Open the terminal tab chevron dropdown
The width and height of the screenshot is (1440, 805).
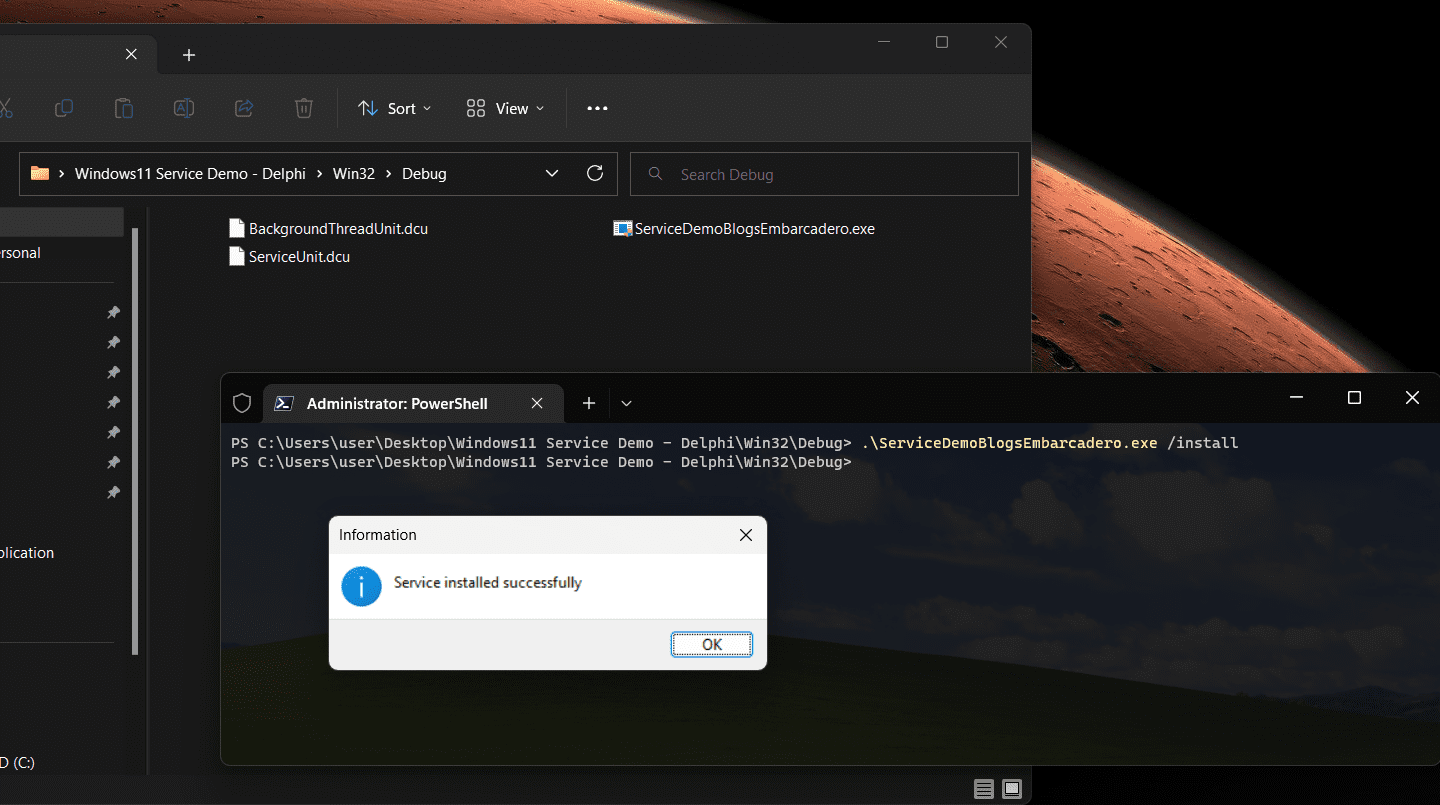pos(626,403)
